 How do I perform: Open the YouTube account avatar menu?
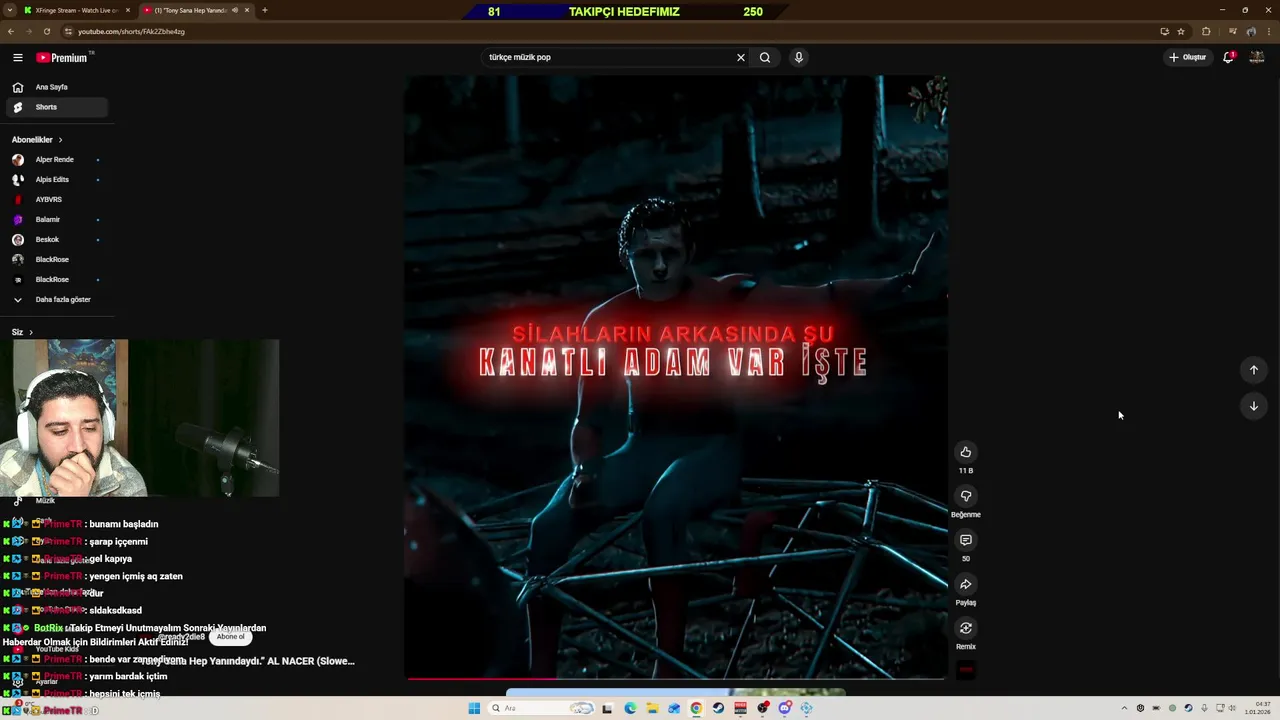click(x=1257, y=57)
